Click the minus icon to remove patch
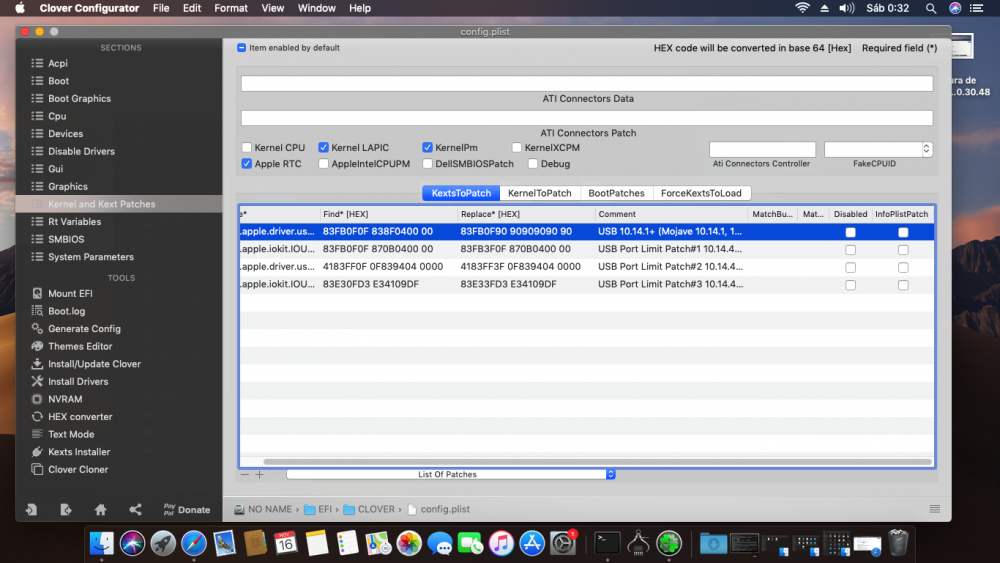The image size is (1000, 563). 245,474
